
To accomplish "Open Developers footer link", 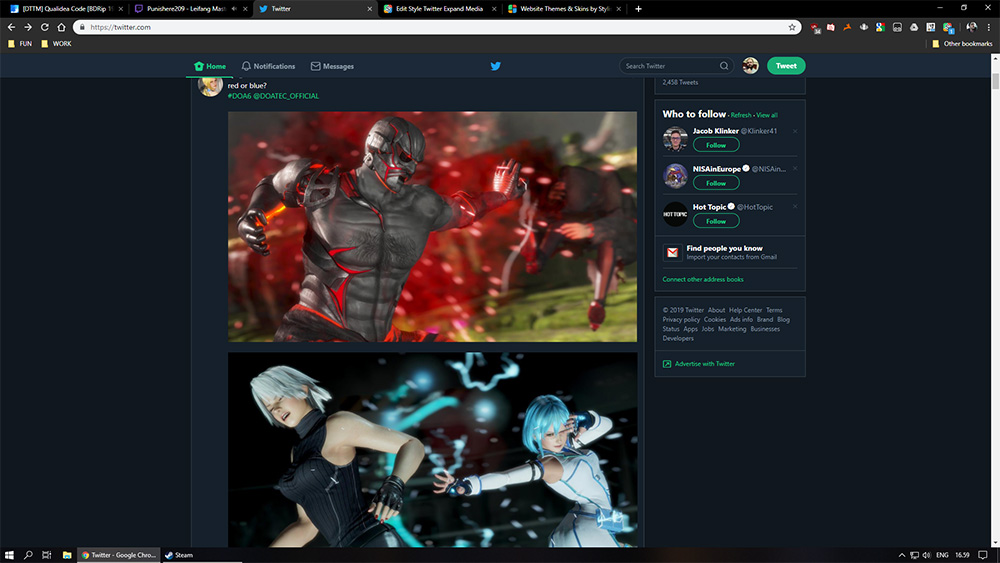I will pyautogui.click(x=678, y=339).
